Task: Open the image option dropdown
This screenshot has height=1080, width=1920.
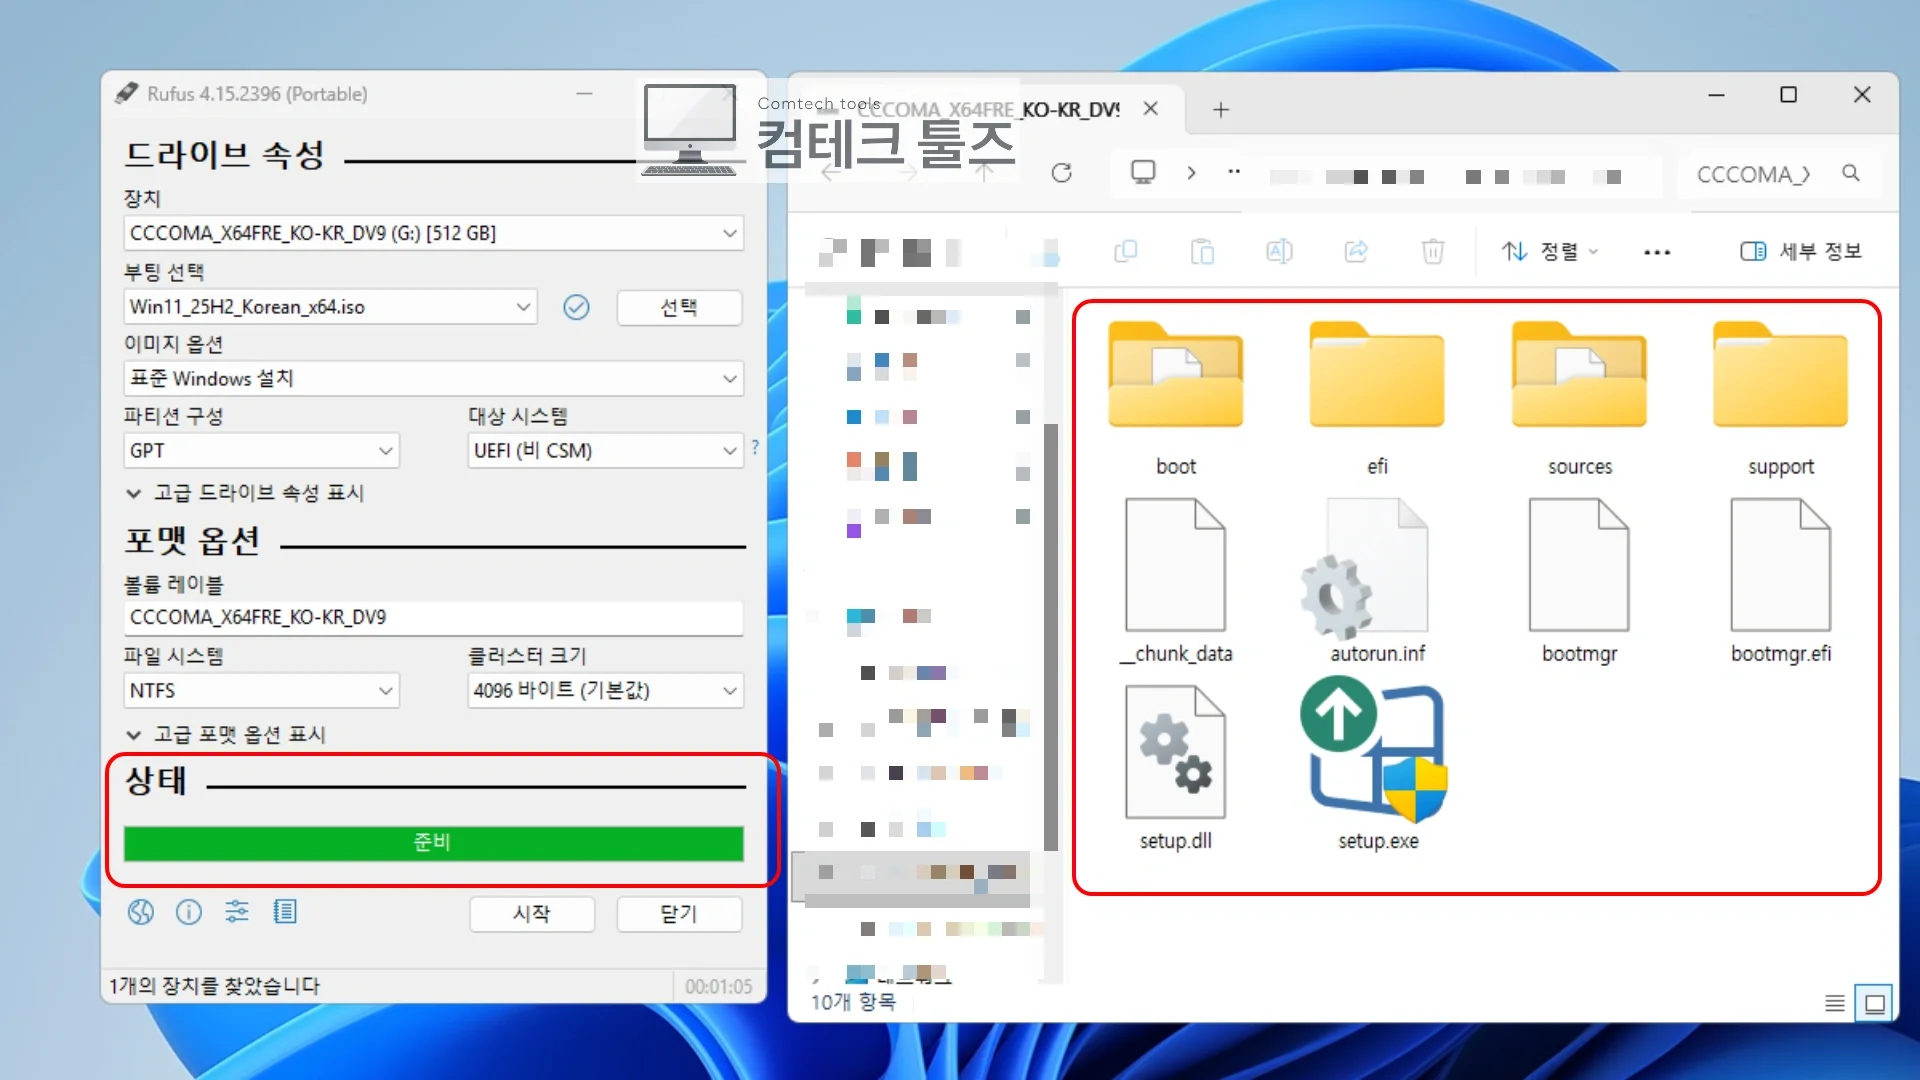Action: 433,379
